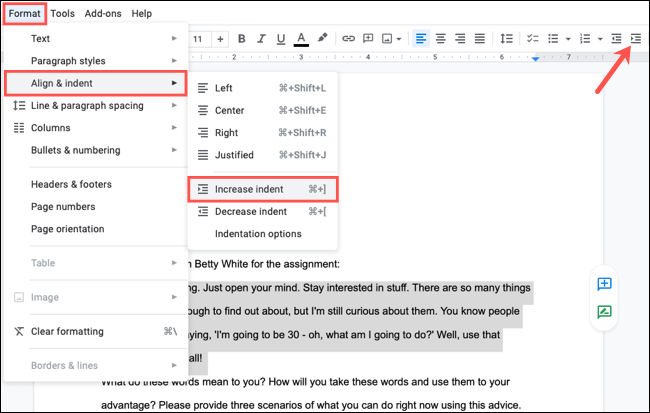The image size is (650, 413).
Task: Click the font size field showing 11
Action: click(x=198, y=39)
